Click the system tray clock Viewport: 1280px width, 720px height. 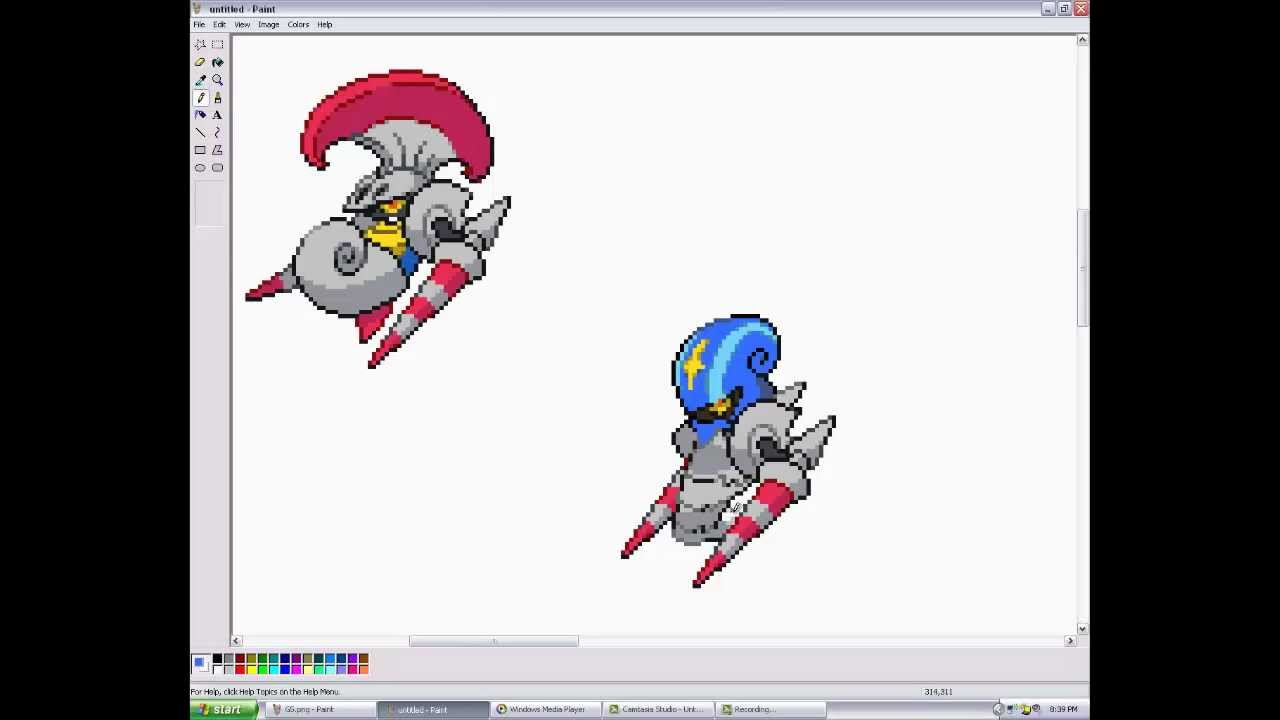click(1063, 710)
